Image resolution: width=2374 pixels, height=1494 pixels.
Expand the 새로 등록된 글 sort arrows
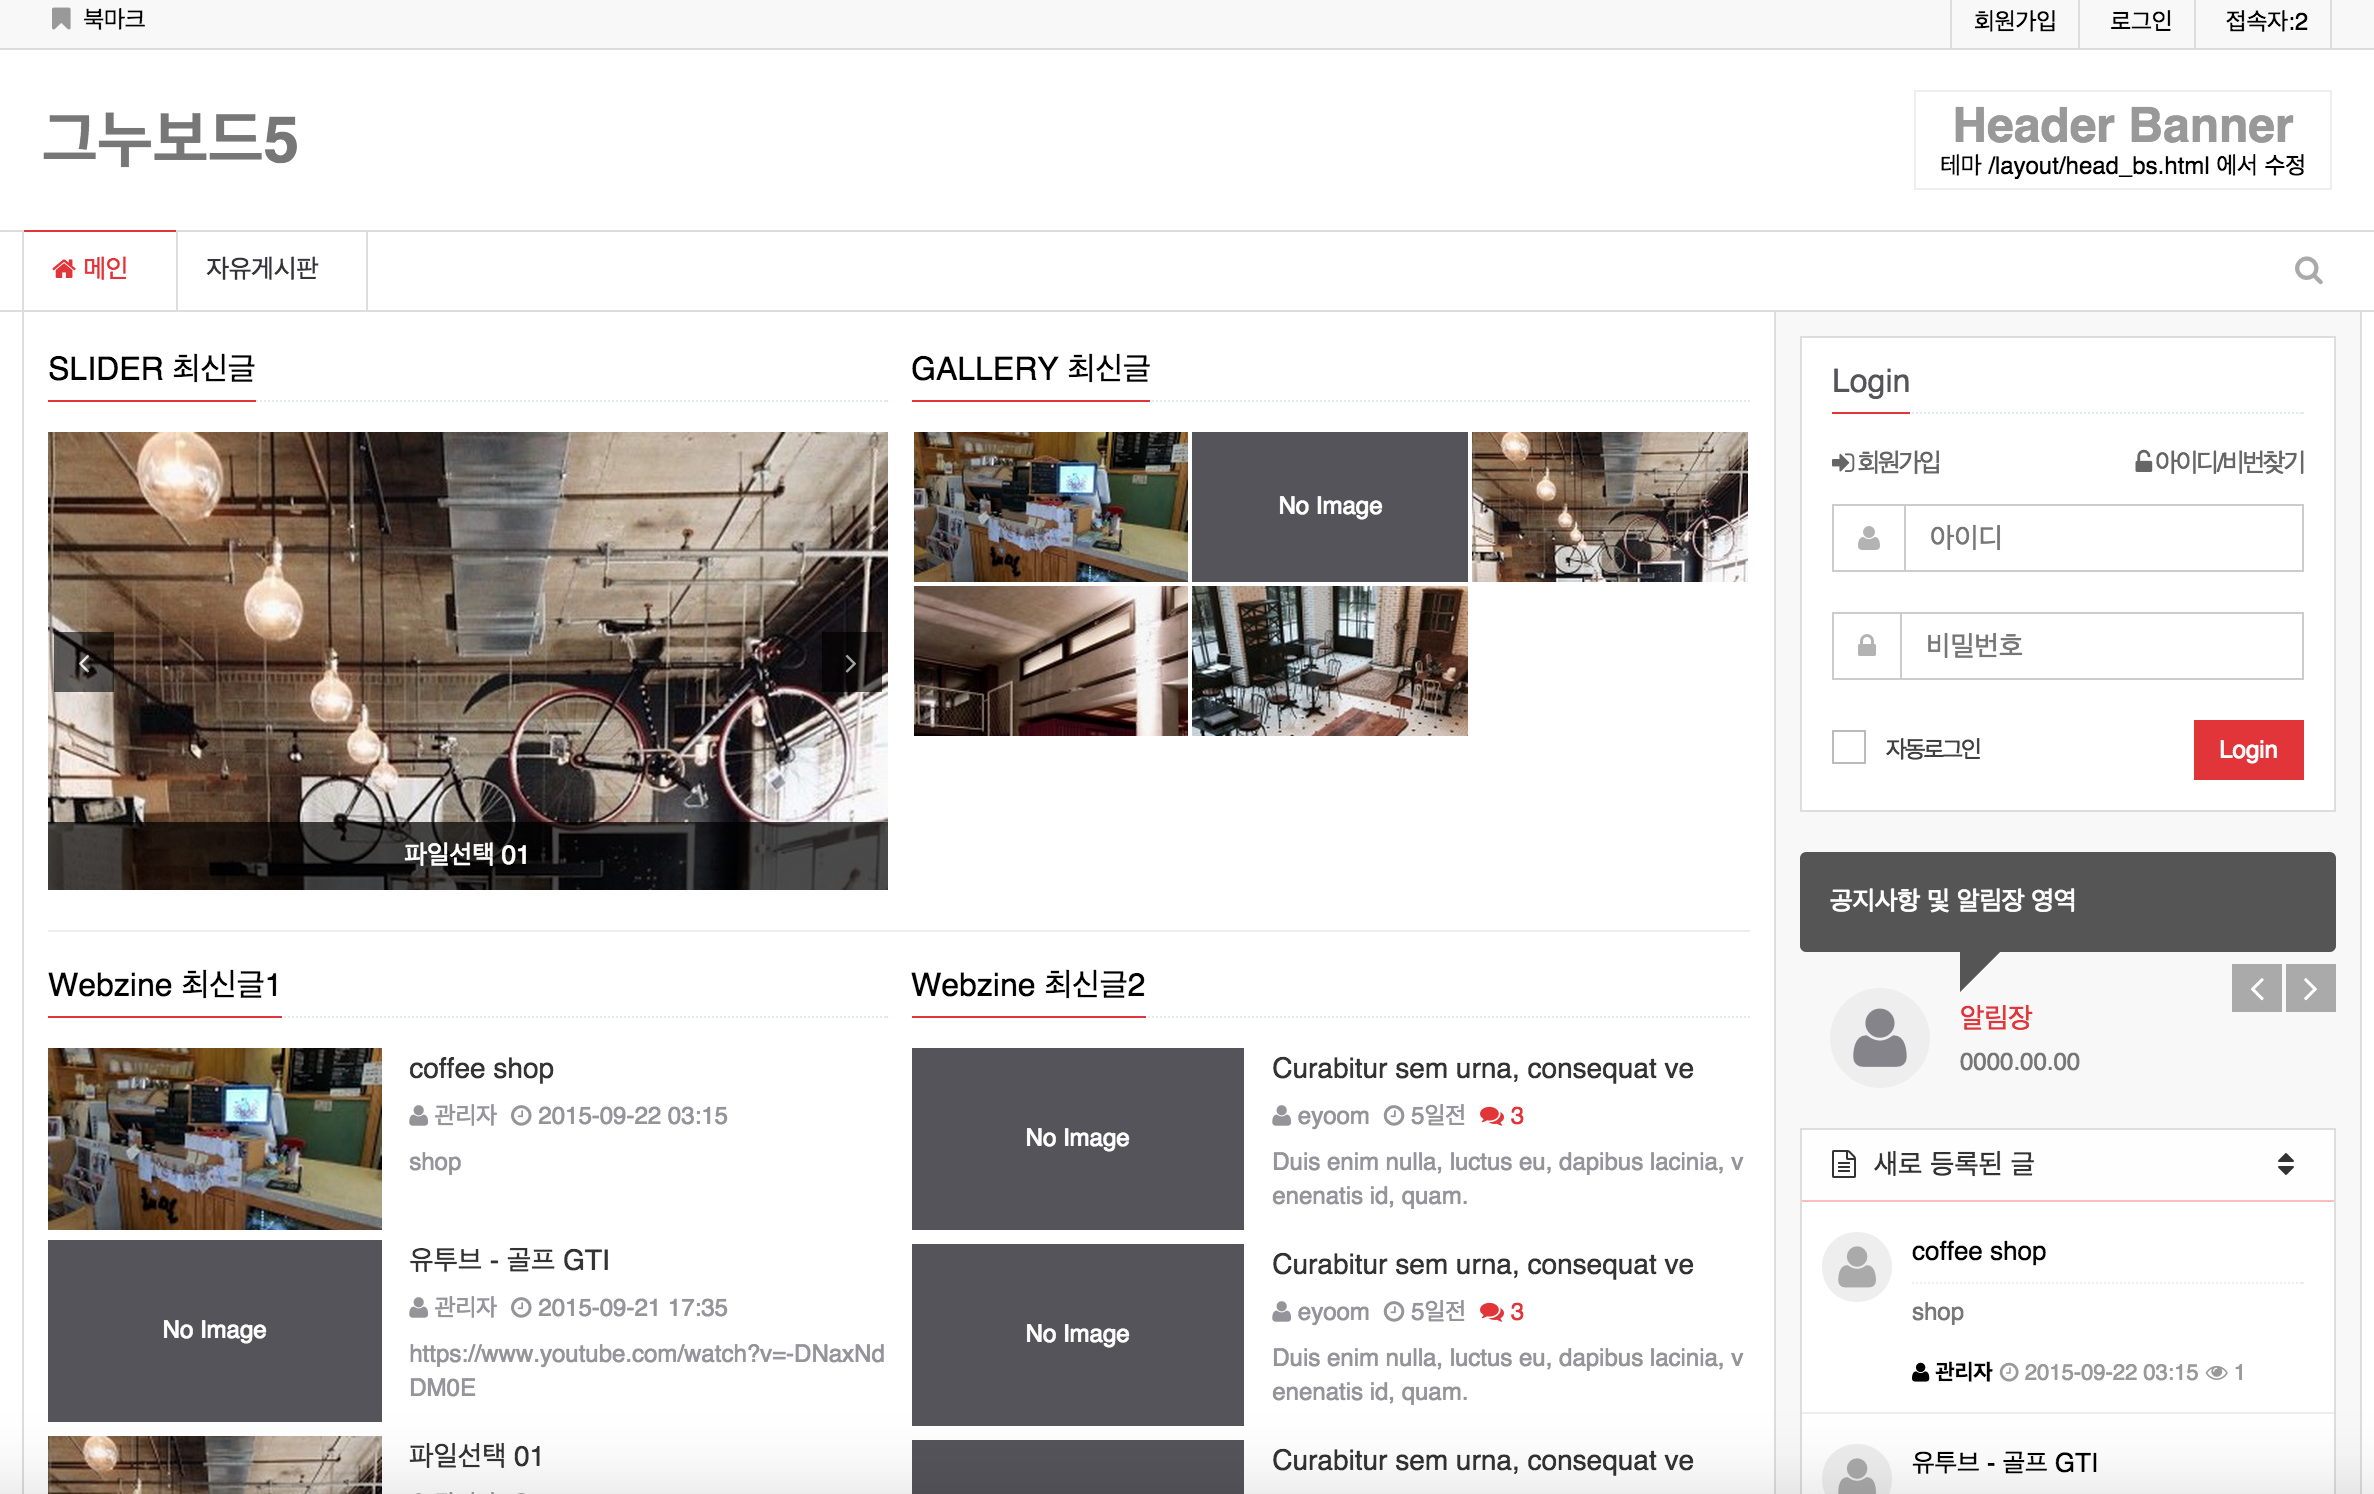click(2286, 1164)
